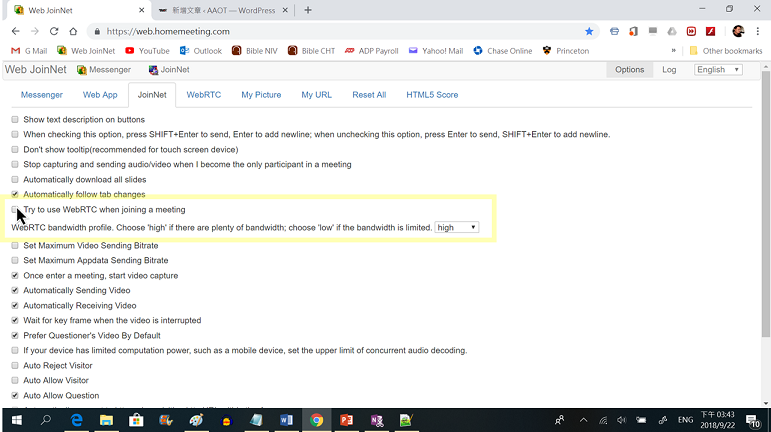Click the Log button
Viewport: 771px width, 432px height.
(x=669, y=70)
